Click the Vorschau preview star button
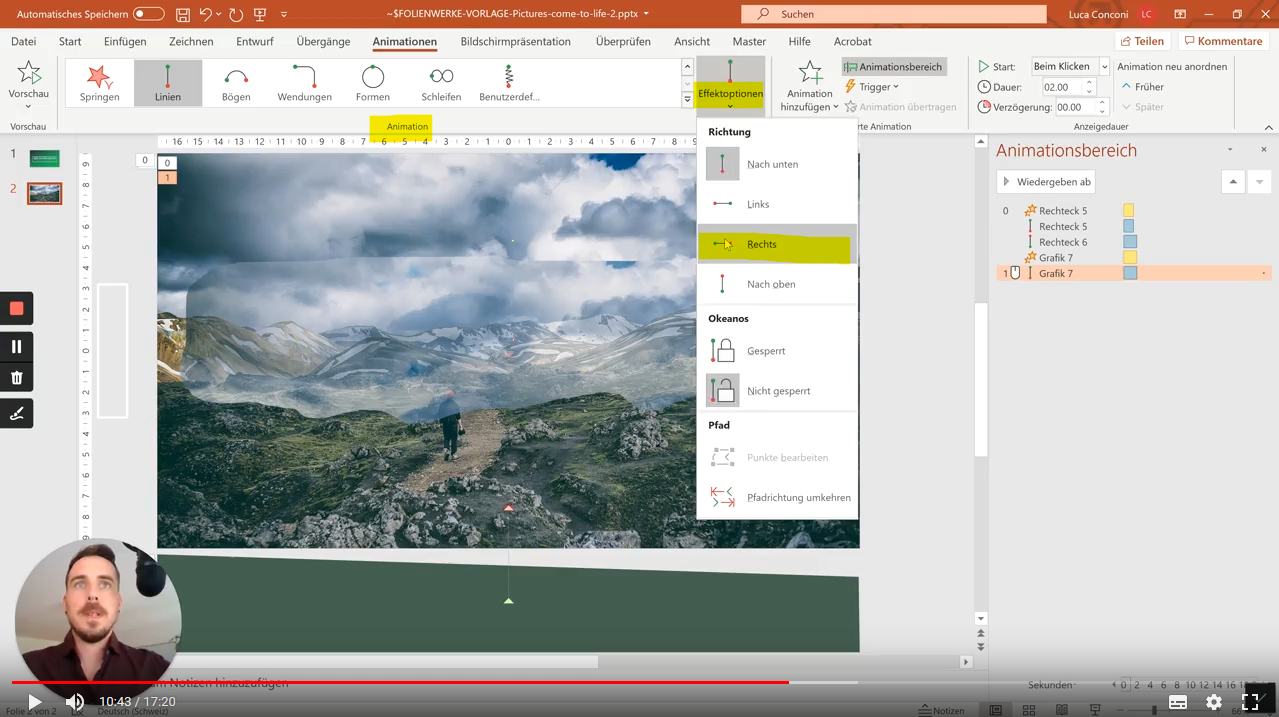1279x717 pixels. click(x=28, y=82)
